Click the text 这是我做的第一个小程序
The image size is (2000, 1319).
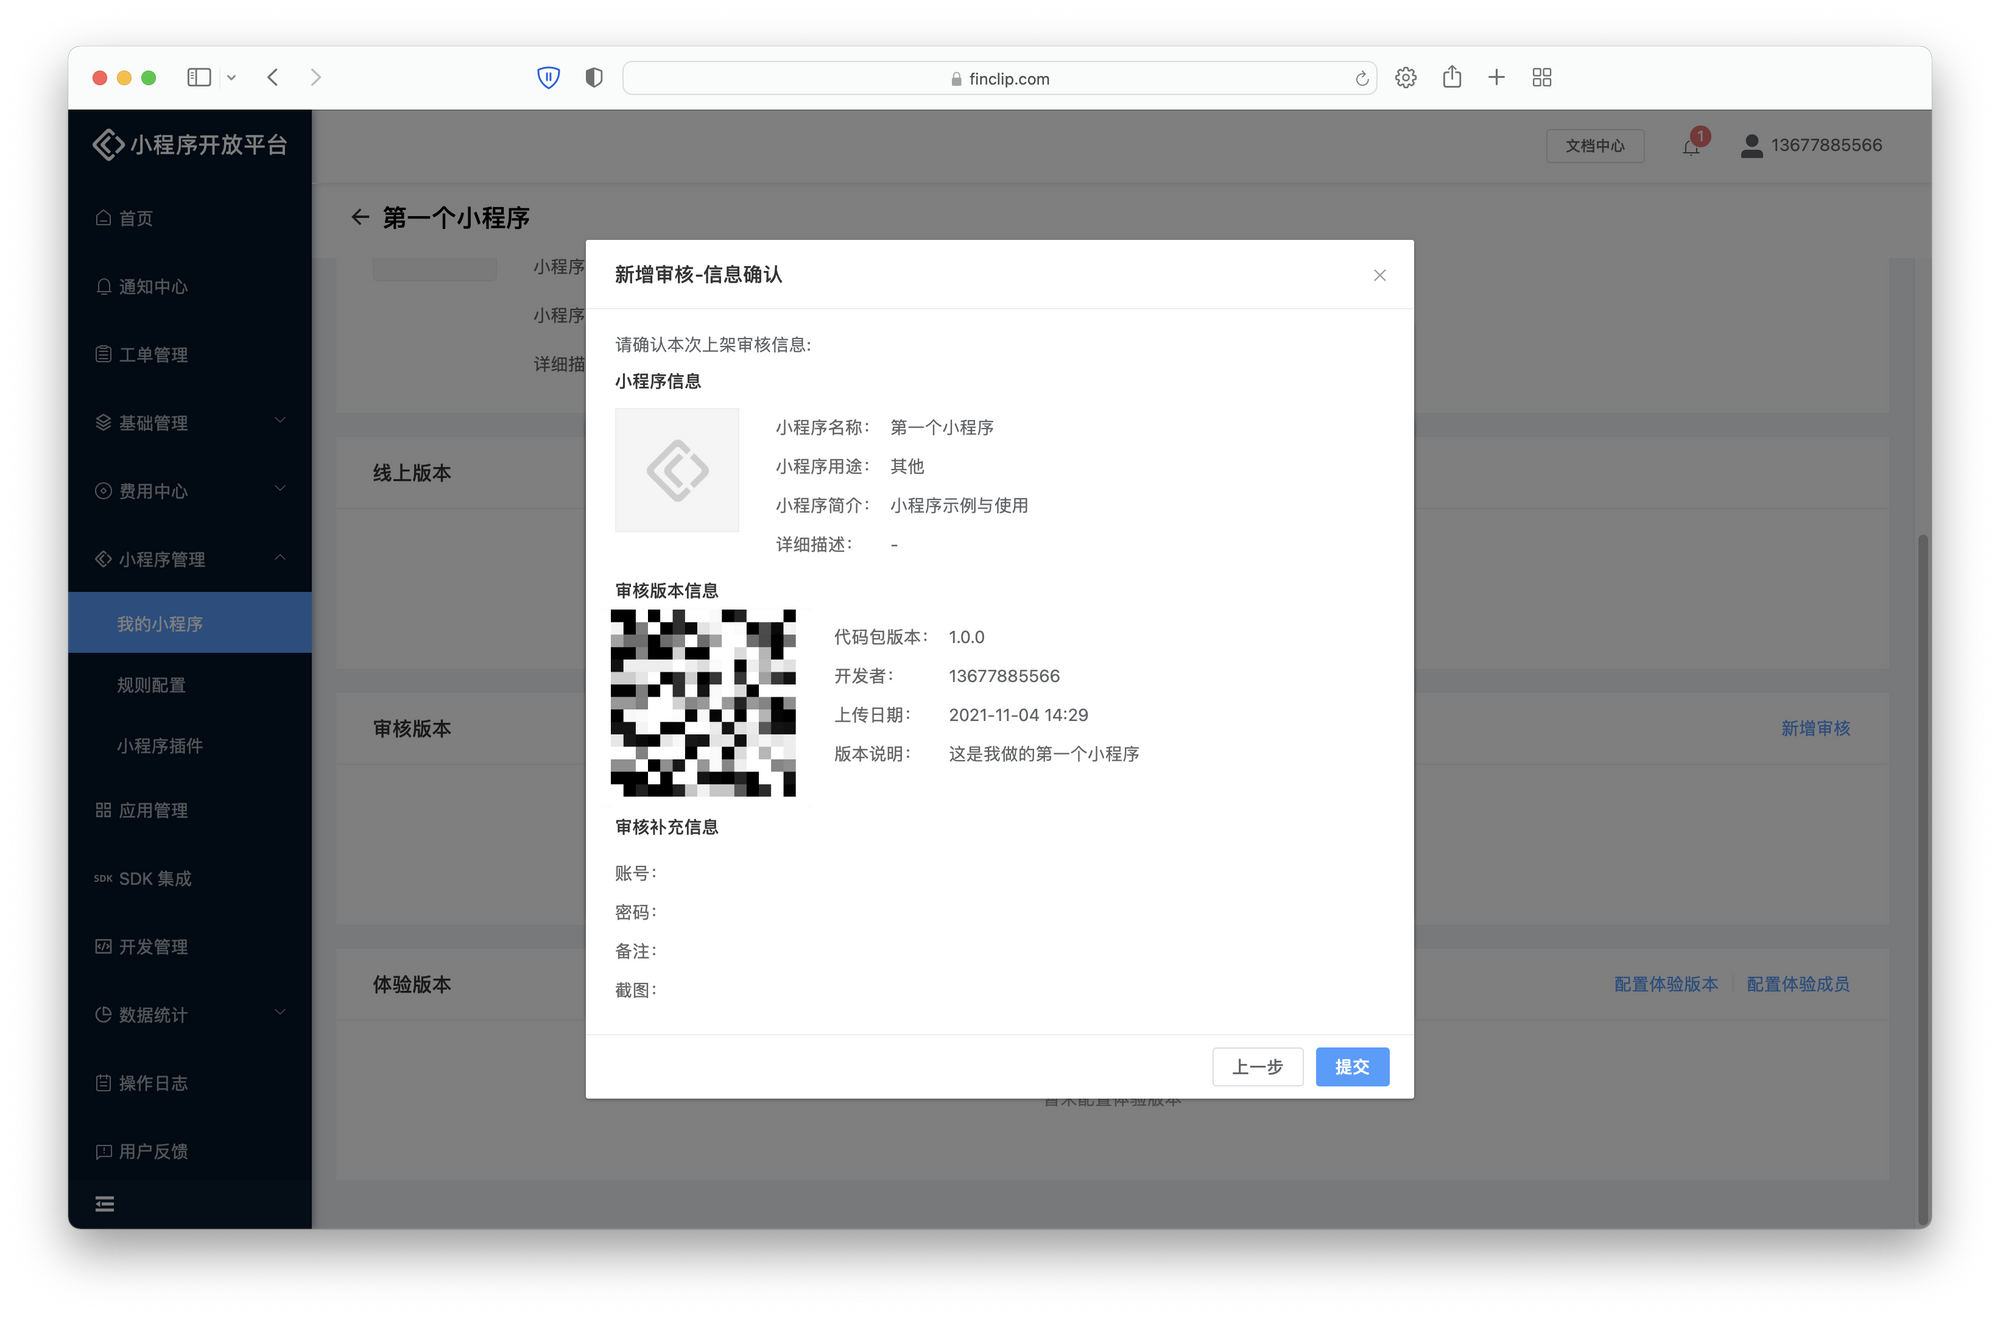point(1044,754)
